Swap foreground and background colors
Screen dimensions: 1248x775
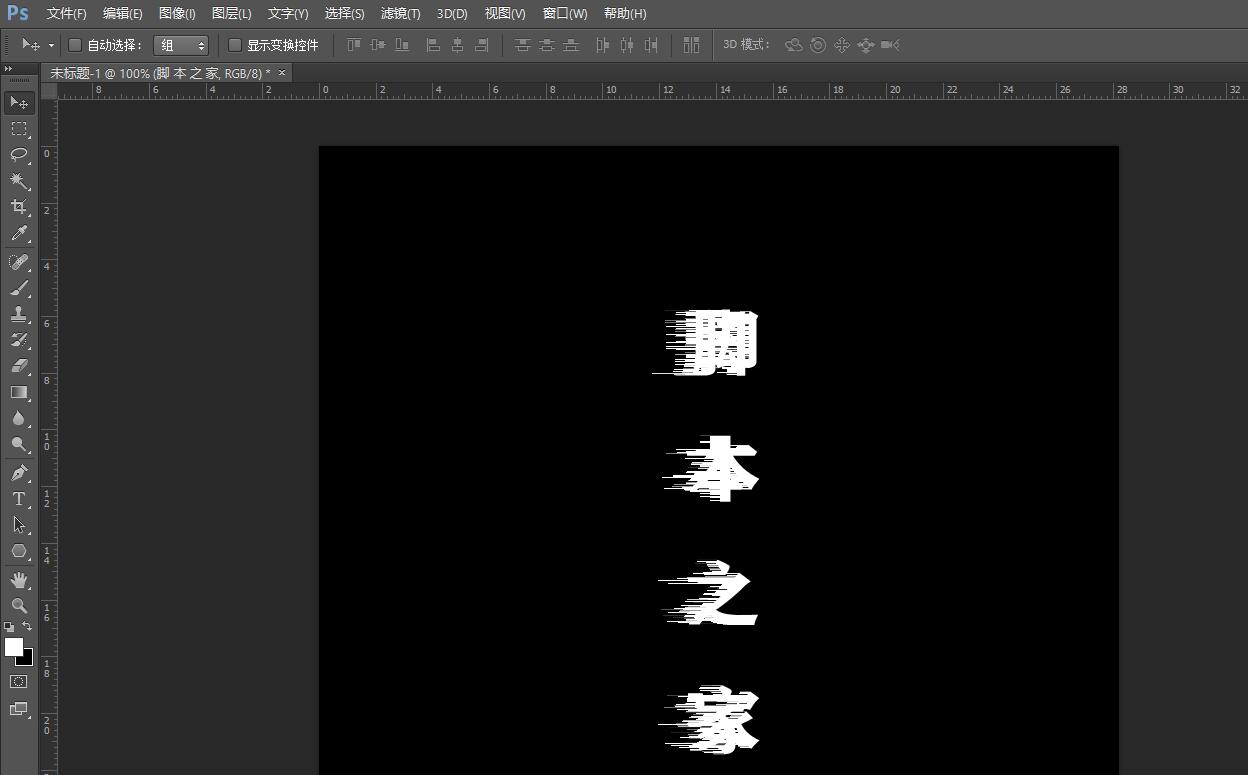coord(27,626)
